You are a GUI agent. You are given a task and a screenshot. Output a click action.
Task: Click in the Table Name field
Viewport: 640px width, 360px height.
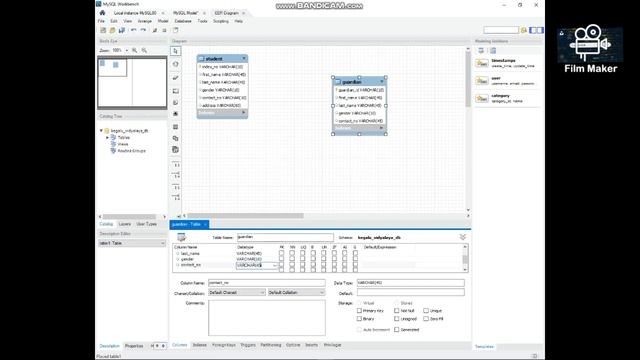click(x=285, y=237)
